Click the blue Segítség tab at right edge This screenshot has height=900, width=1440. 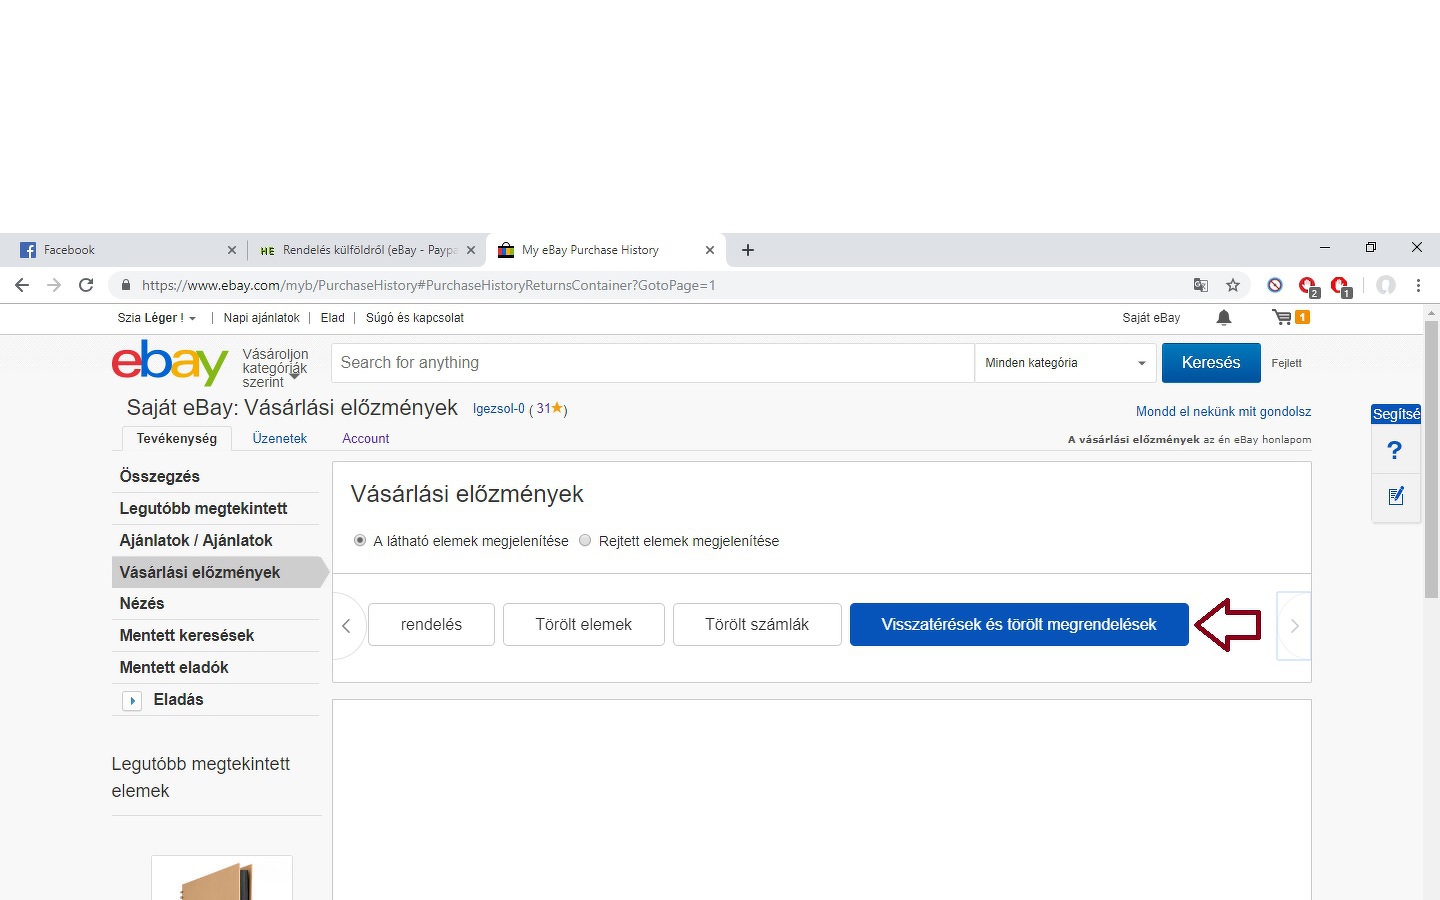[x=1396, y=414]
